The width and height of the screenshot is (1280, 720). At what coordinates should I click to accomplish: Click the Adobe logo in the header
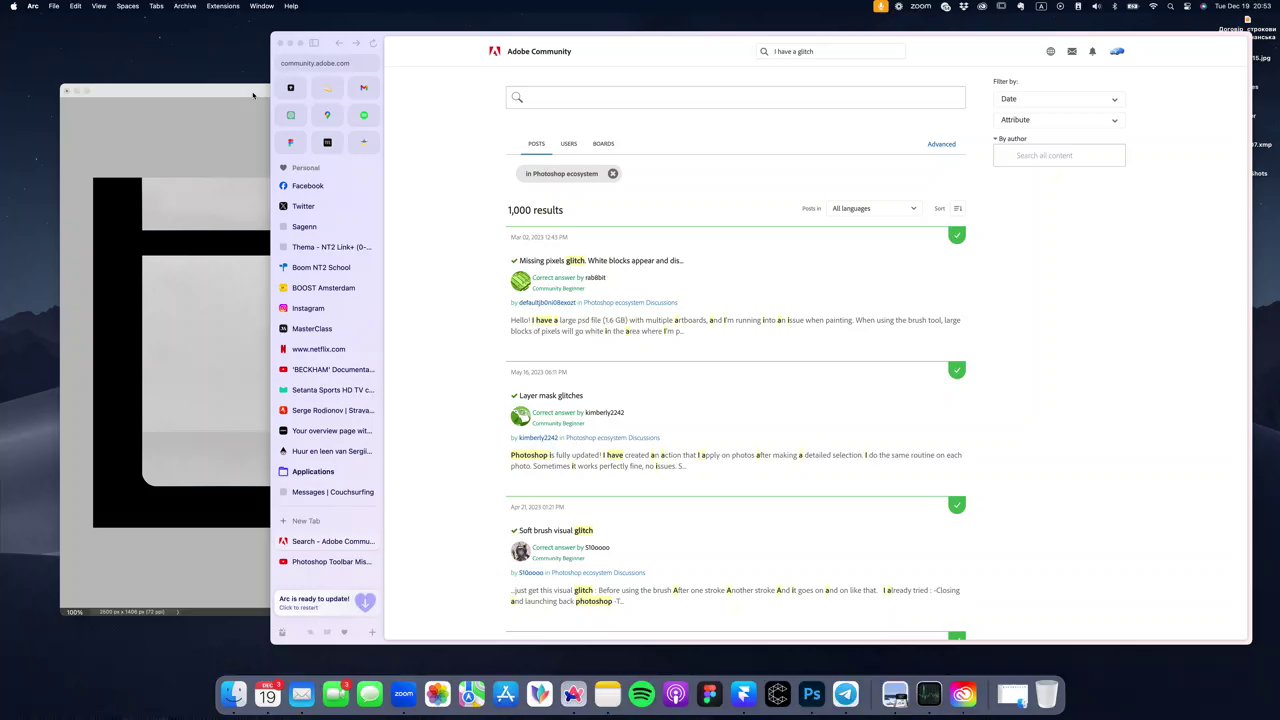(x=494, y=51)
